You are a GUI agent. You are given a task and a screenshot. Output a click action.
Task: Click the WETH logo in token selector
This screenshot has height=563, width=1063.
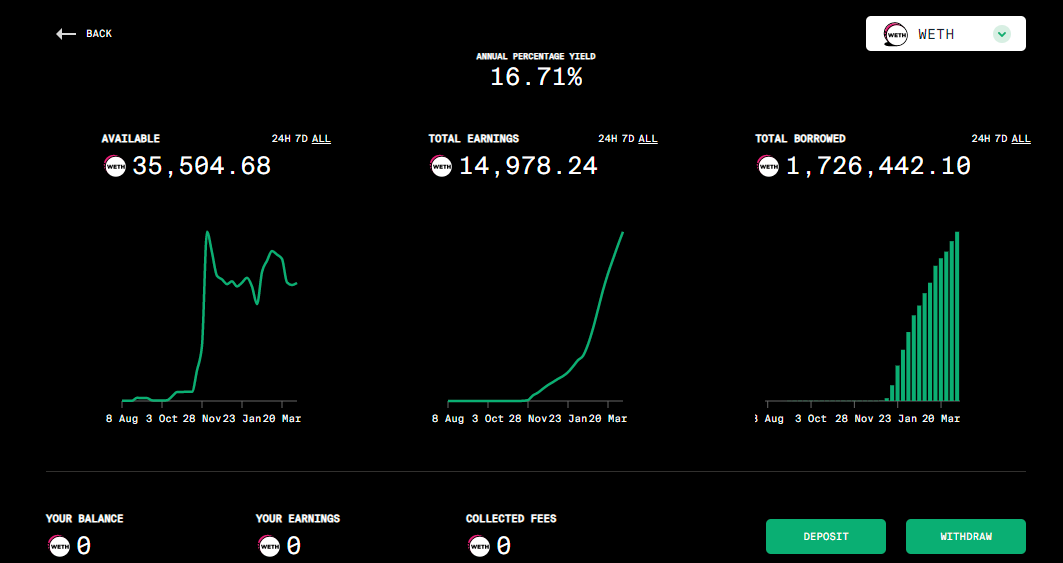pyautogui.click(x=896, y=34)
